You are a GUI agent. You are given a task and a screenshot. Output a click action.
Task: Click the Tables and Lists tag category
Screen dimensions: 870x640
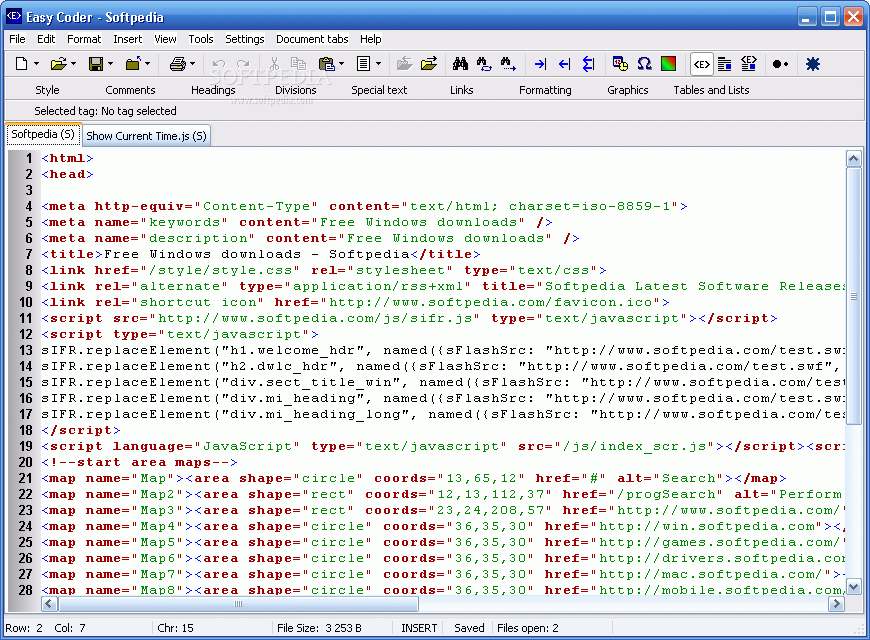711,90
